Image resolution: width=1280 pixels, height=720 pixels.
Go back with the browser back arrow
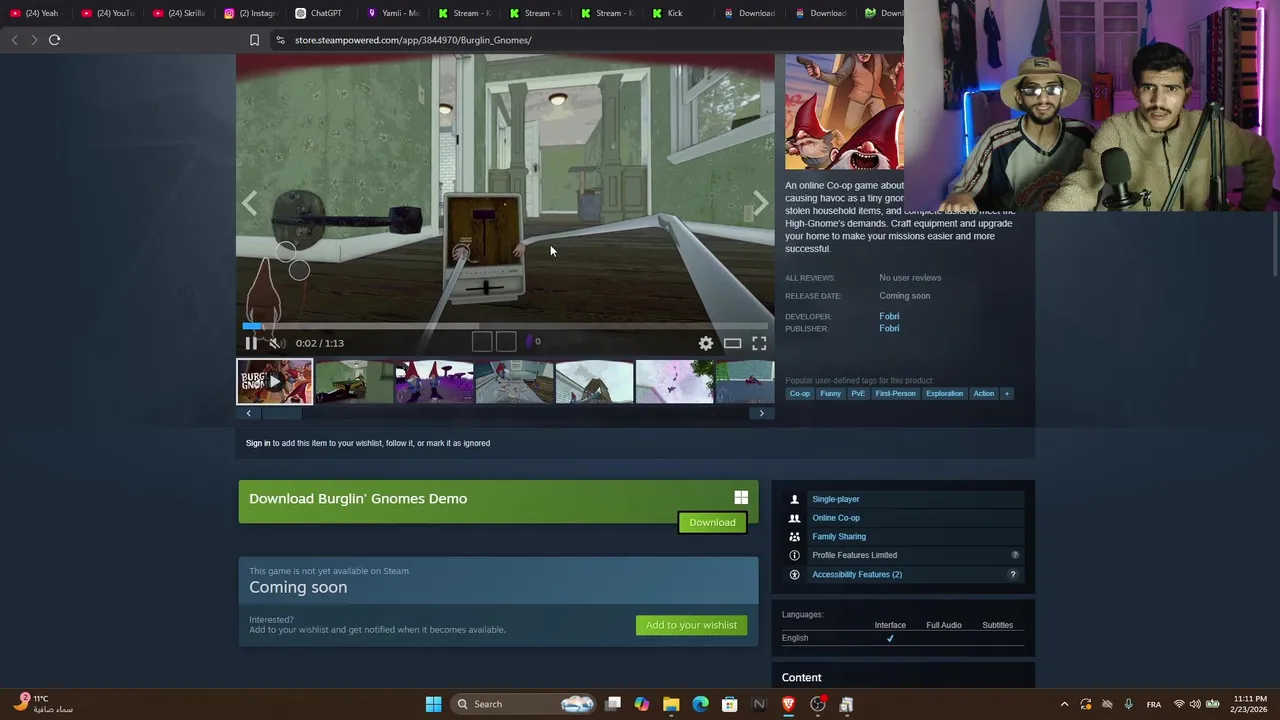click(14, 40)
